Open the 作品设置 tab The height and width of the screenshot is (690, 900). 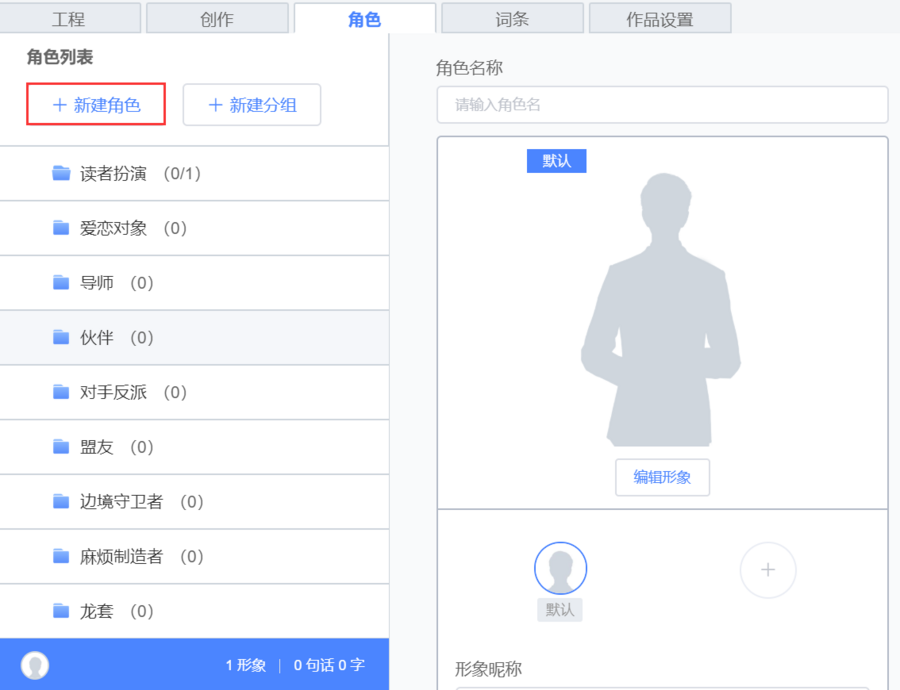(x=660, y=19)
